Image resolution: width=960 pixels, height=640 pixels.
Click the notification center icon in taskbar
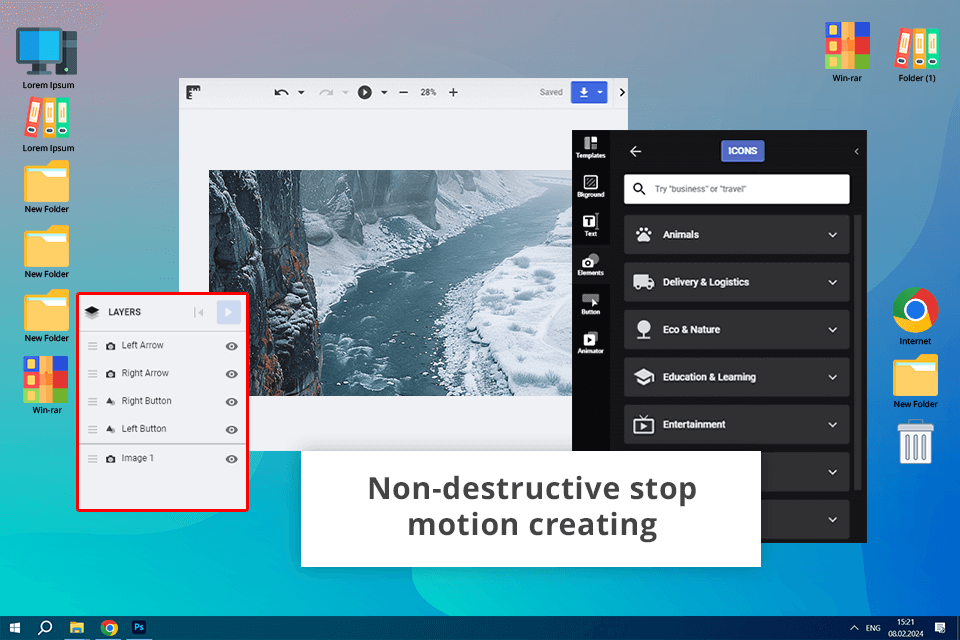(940, 628)
